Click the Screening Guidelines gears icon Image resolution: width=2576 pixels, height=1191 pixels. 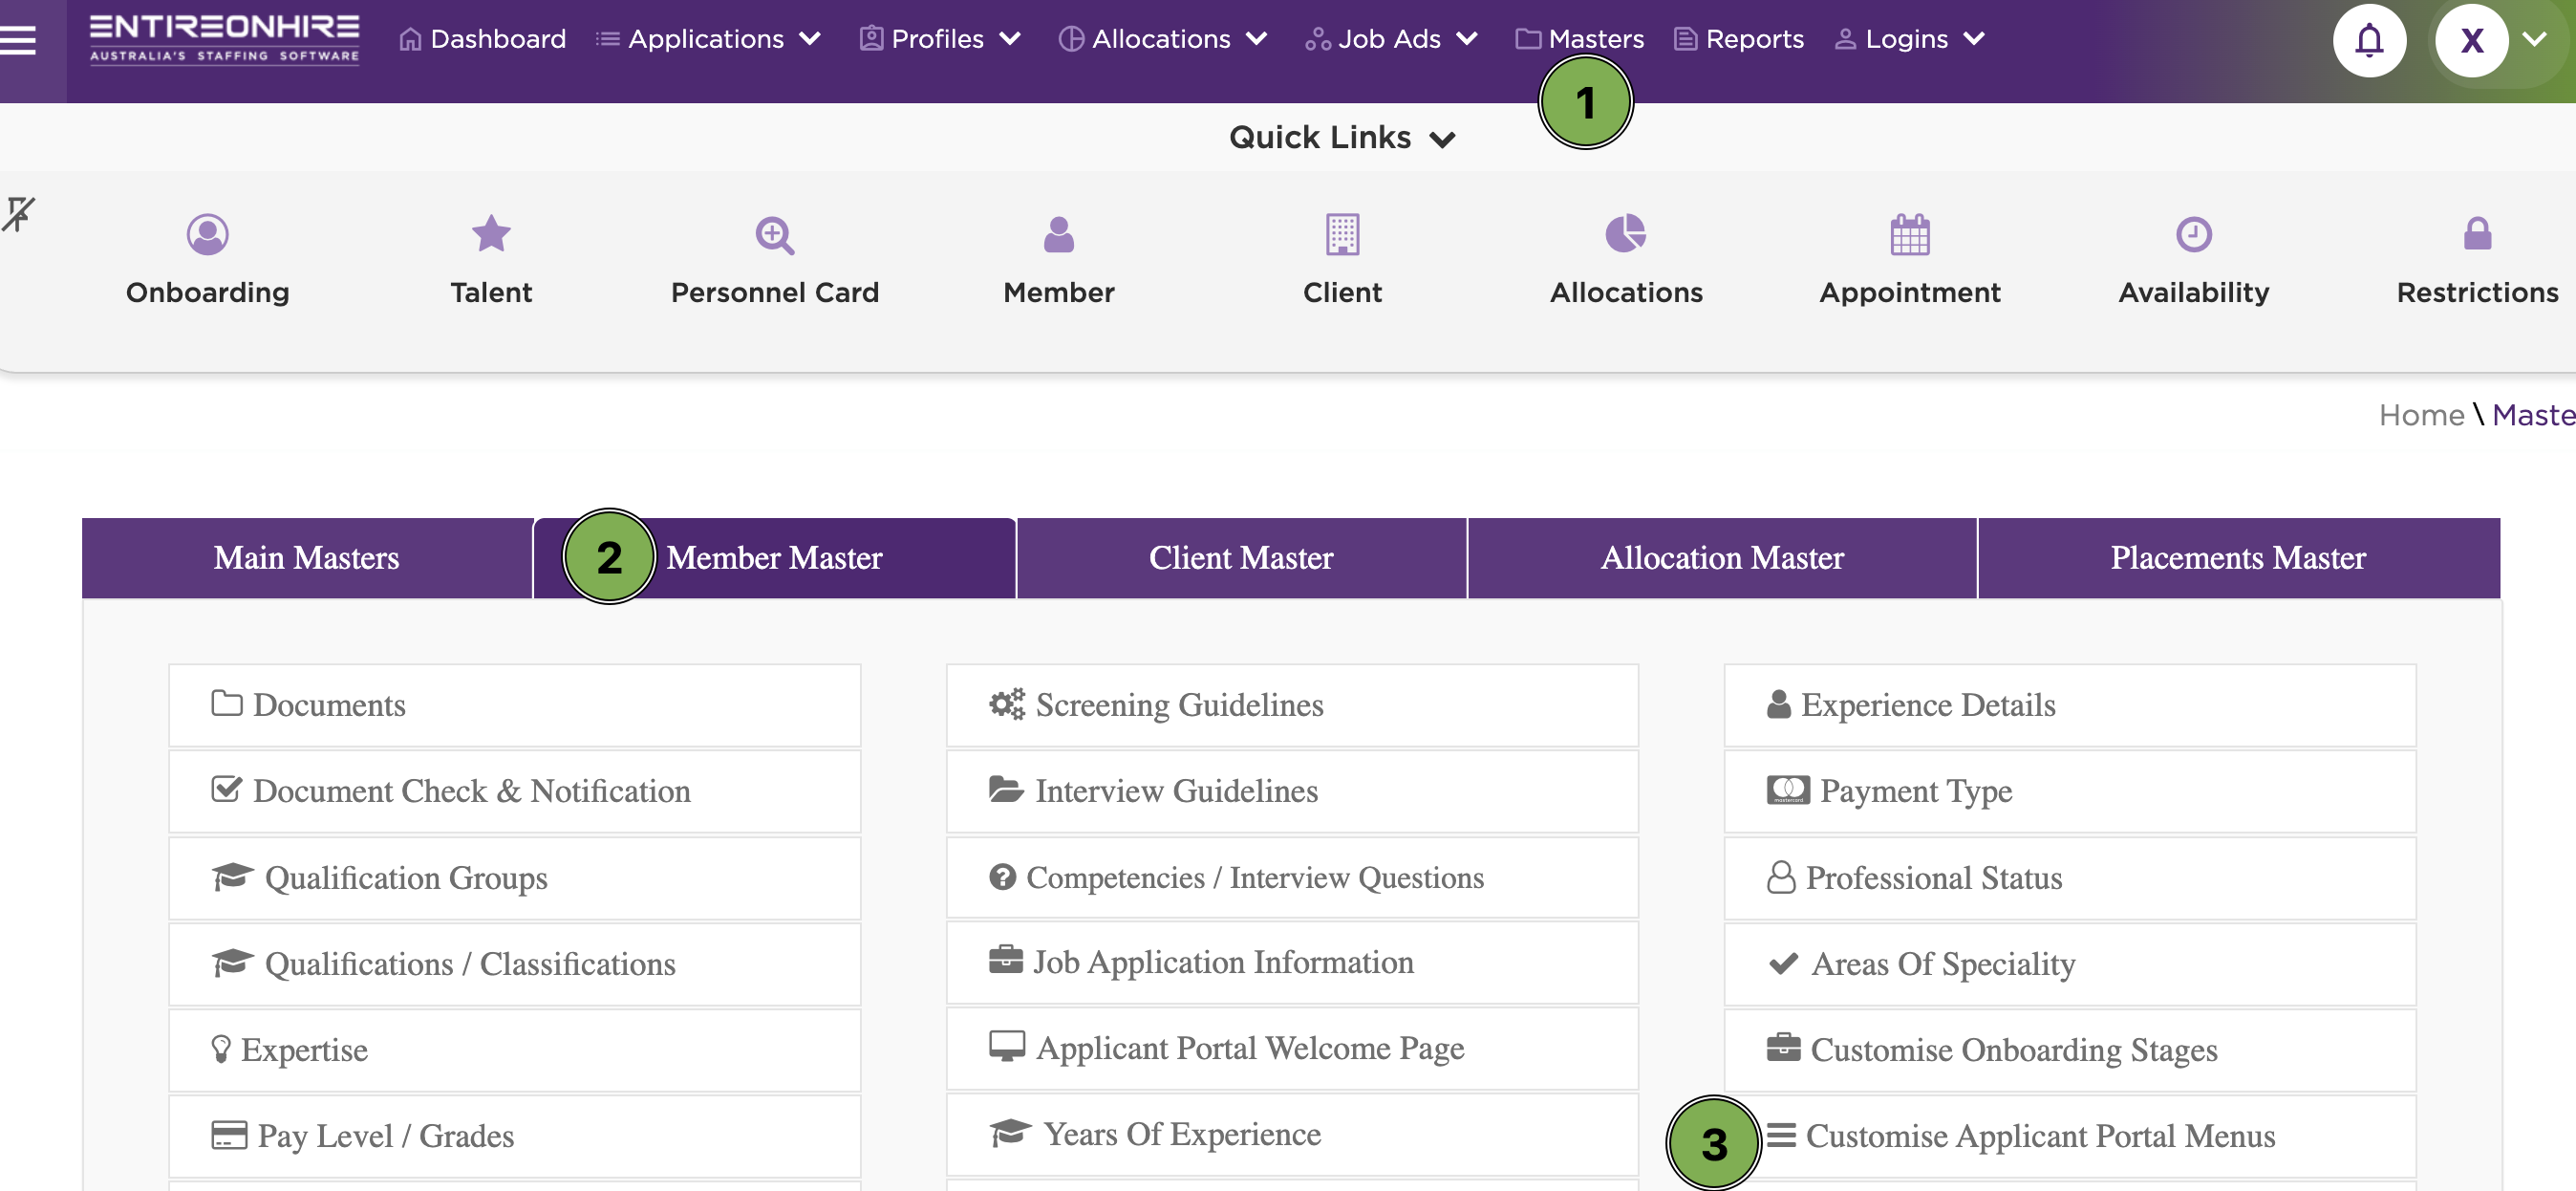pos(1007,704)
